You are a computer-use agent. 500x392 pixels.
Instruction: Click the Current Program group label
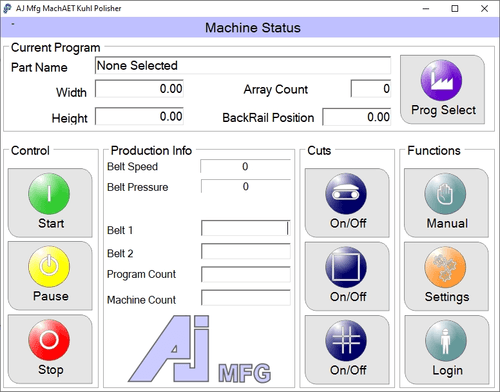click(x=55, y=48)
